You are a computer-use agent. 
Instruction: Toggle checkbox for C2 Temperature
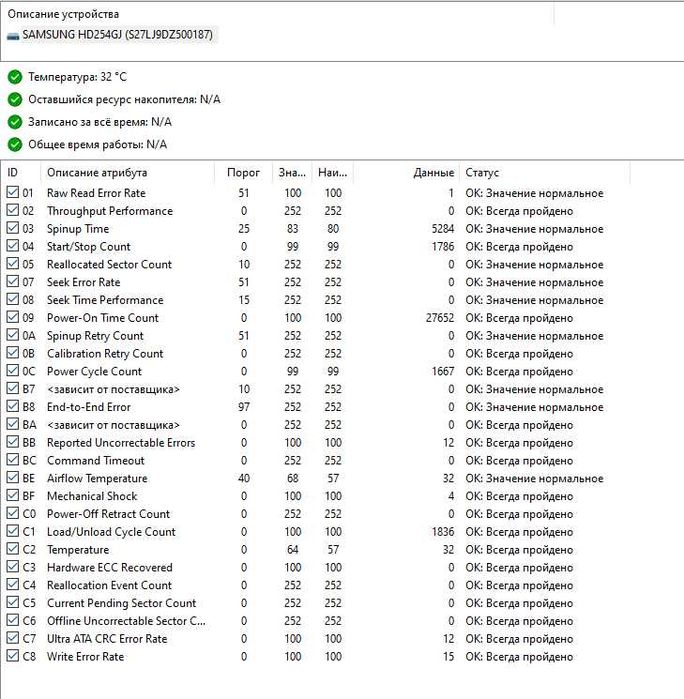(x=13, y=549)
